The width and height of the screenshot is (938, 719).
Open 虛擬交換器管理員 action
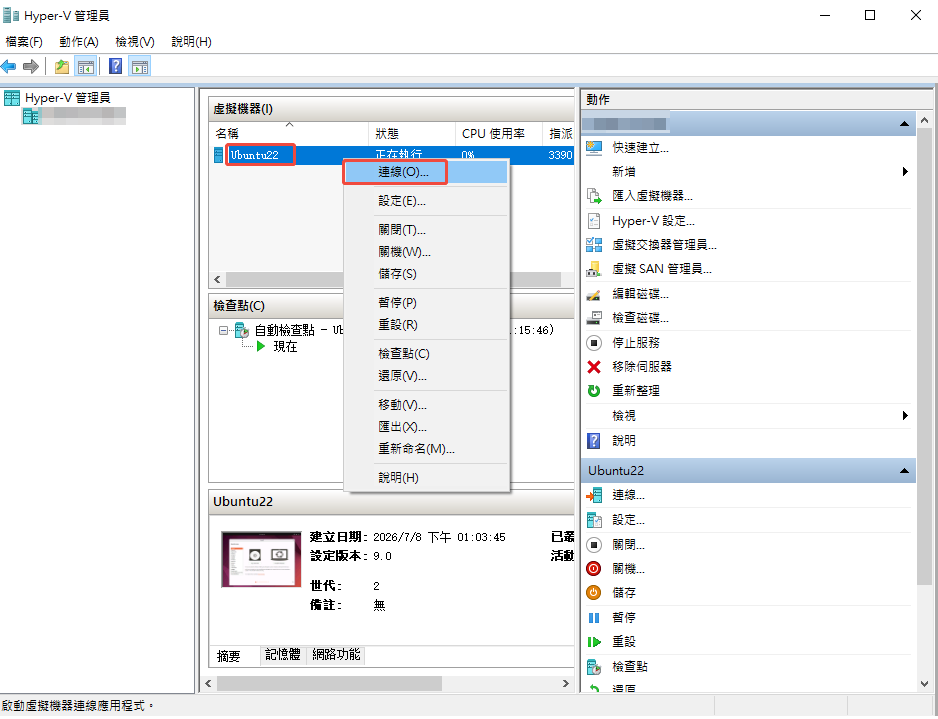663,245
